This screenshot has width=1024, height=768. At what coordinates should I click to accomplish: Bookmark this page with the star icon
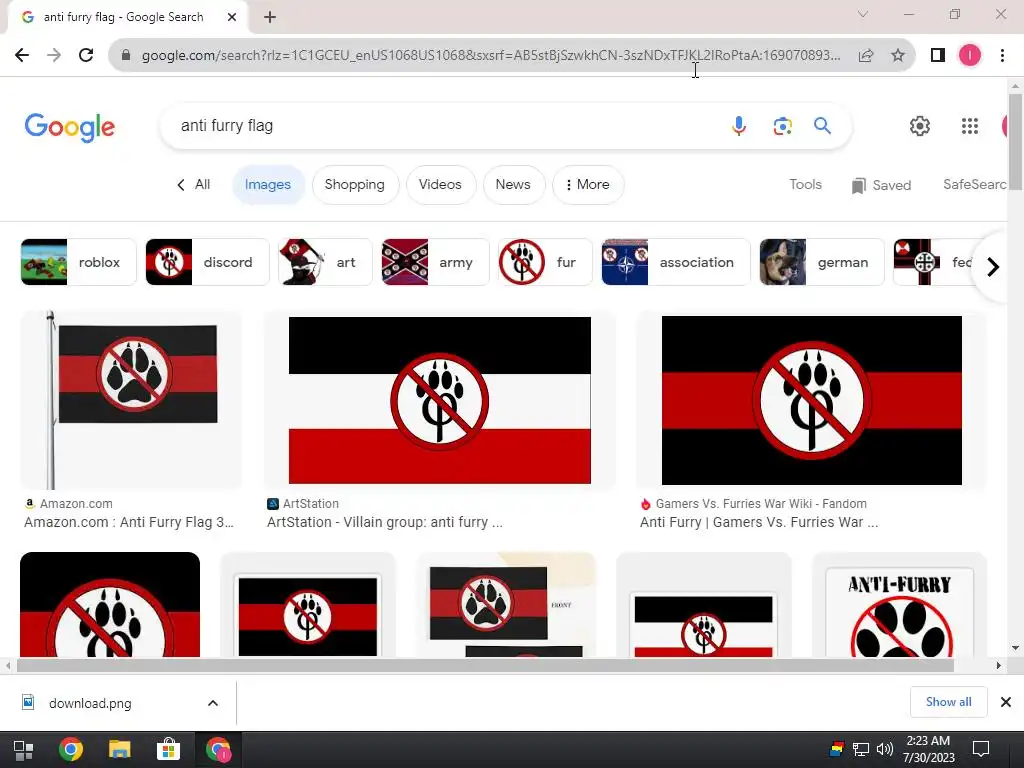[898, 56]
